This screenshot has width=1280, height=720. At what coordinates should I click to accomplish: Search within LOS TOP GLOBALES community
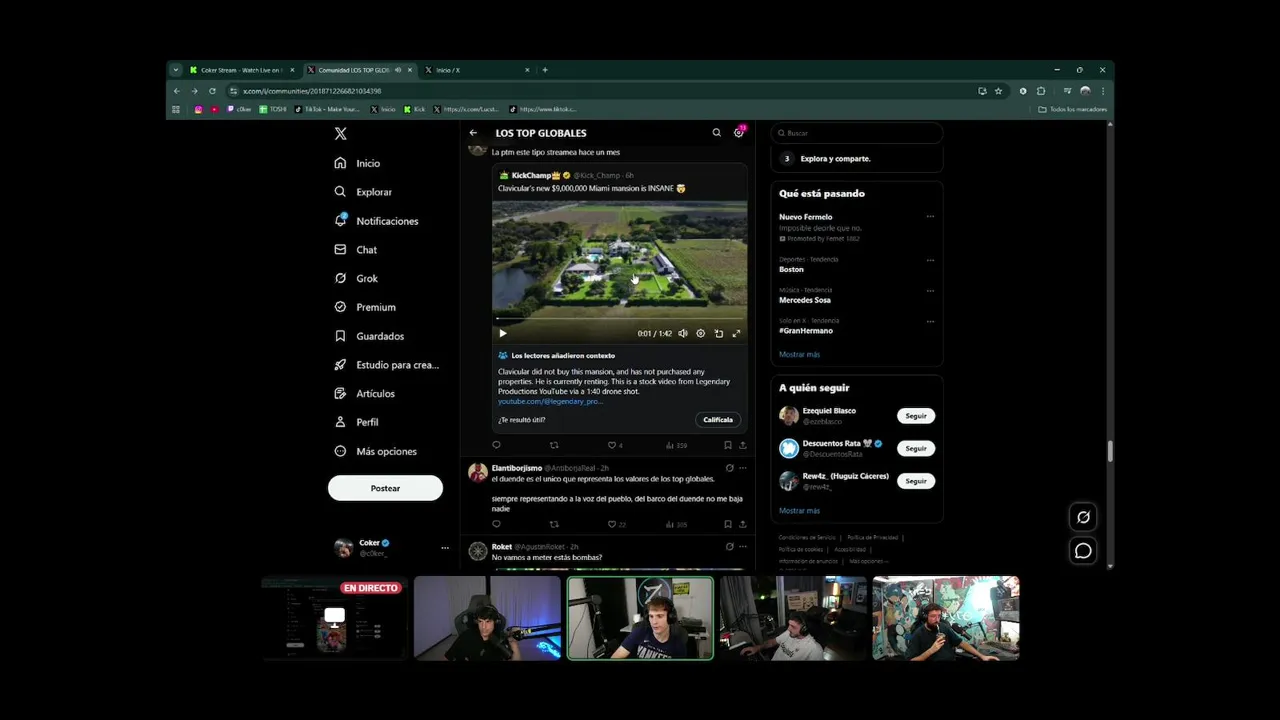pos(716,133)
